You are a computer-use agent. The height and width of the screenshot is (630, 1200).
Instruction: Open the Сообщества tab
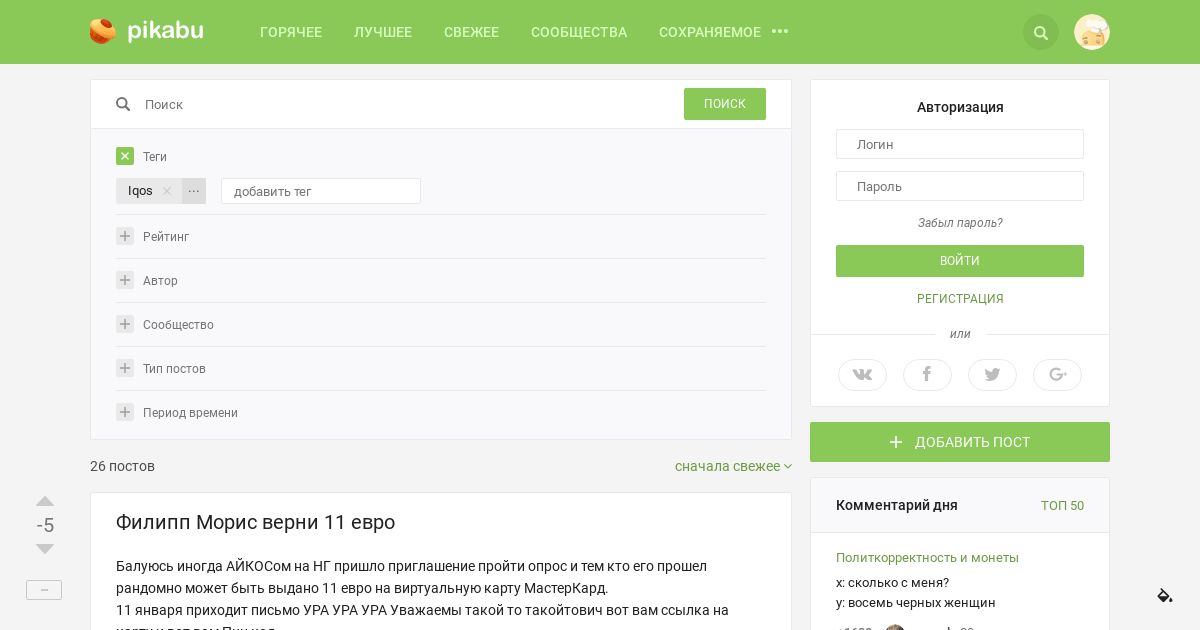579,32
